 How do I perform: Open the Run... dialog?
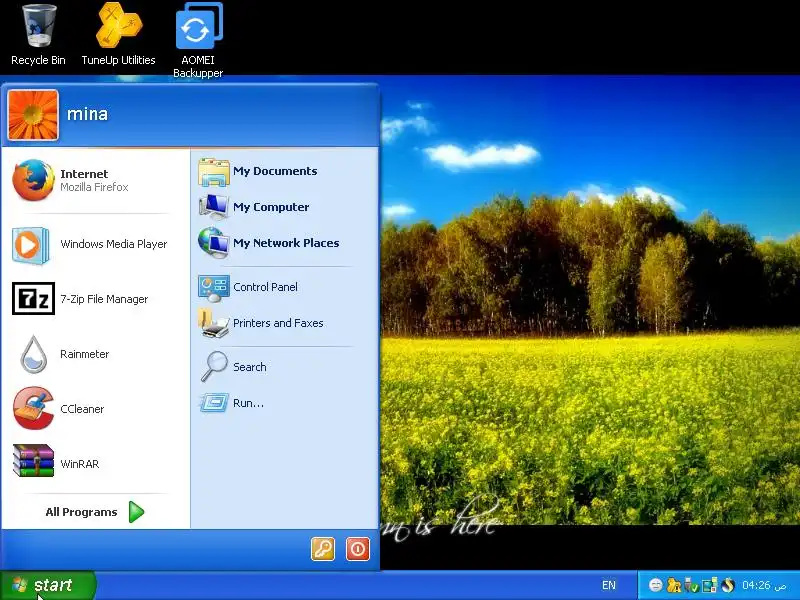click(284, 403)
